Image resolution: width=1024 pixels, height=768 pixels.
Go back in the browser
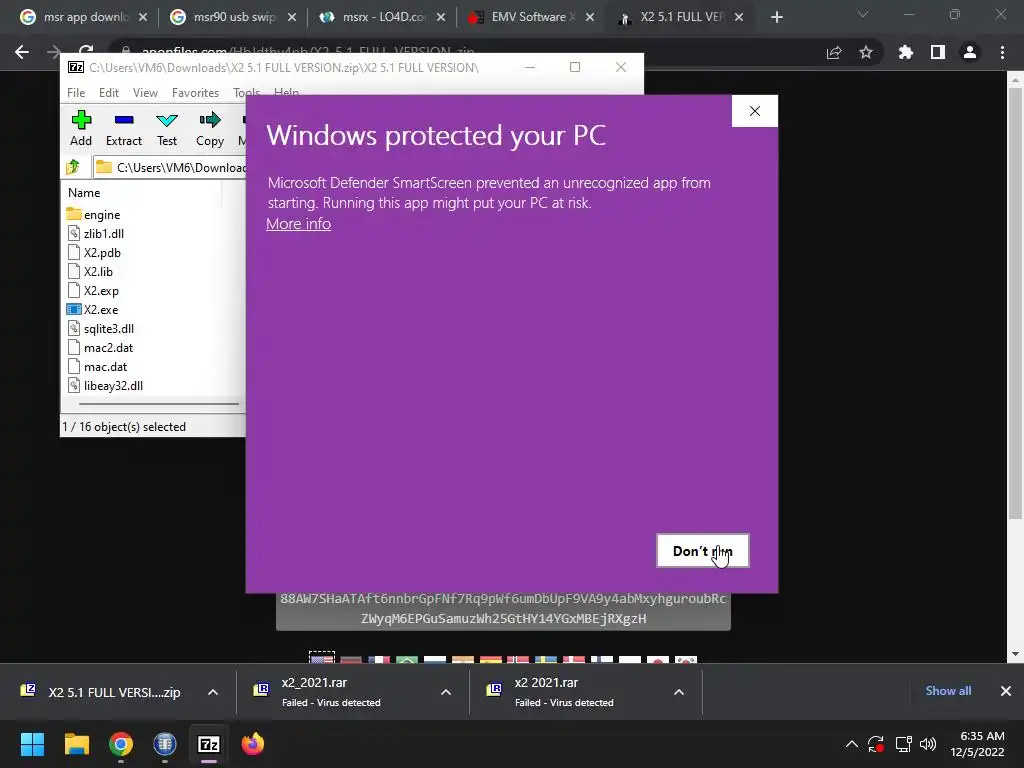click(22, 52)
